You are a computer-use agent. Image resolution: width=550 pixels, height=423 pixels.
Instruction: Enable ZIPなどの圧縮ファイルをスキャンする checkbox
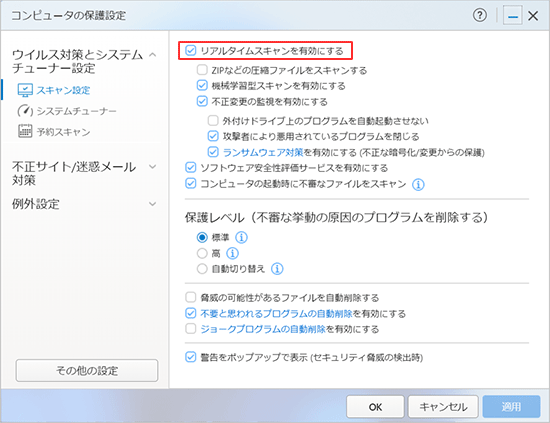pyautogui.click(x=202, y=70)
